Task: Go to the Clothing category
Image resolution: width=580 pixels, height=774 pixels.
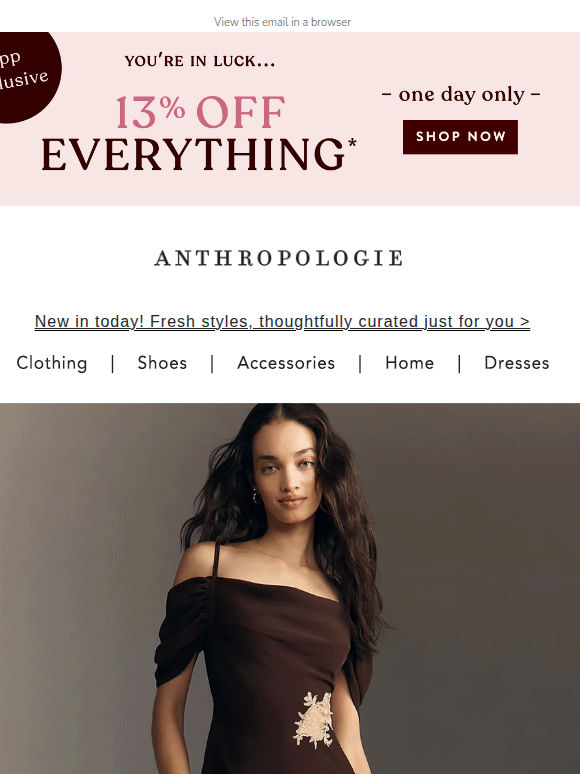Action: (52, 363)
